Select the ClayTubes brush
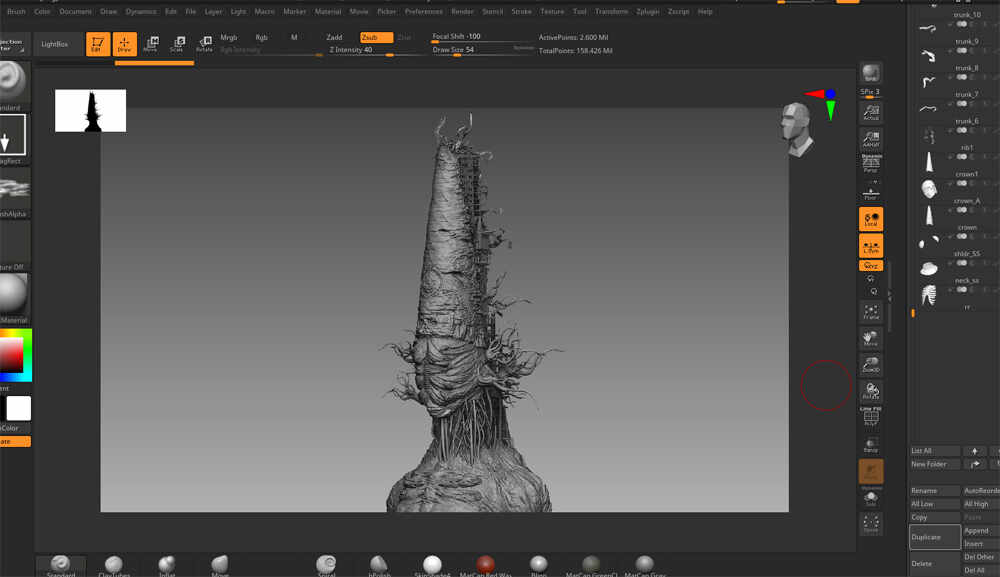1000x577 pixels. [x=114, y=566]
